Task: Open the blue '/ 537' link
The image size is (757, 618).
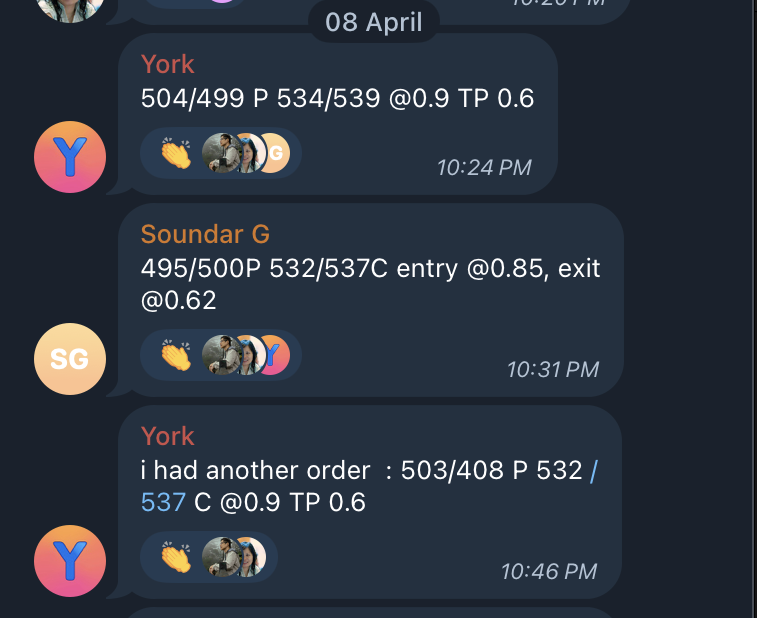Action: (x=163, y=502)
